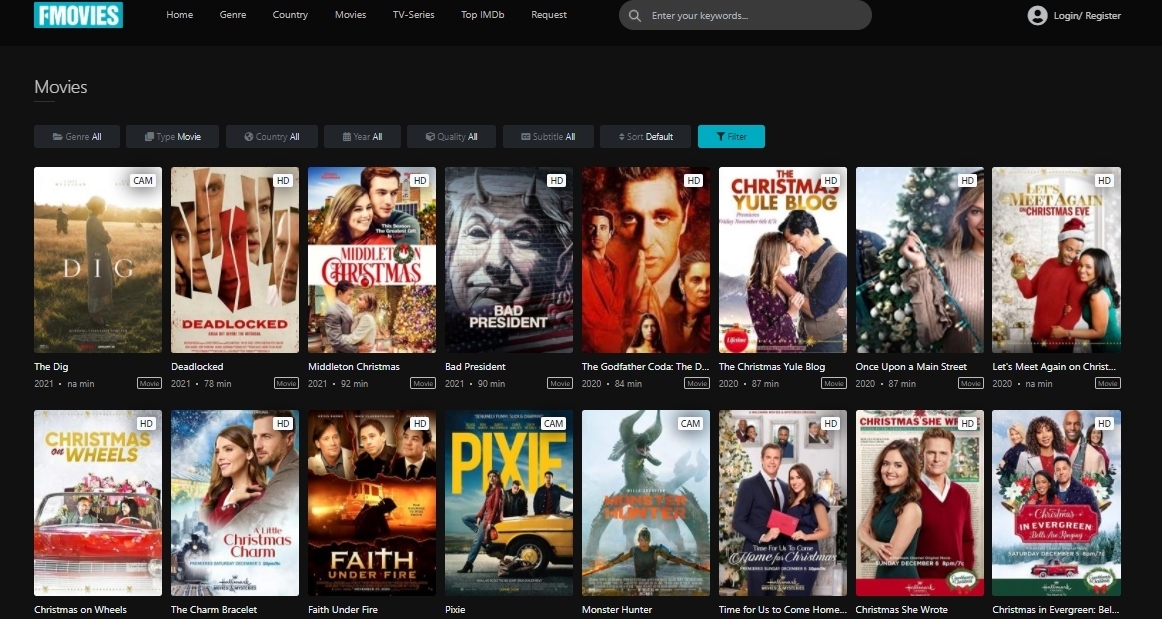
Task: Open Middleton Christmas poster
Action: coord(372,259)
